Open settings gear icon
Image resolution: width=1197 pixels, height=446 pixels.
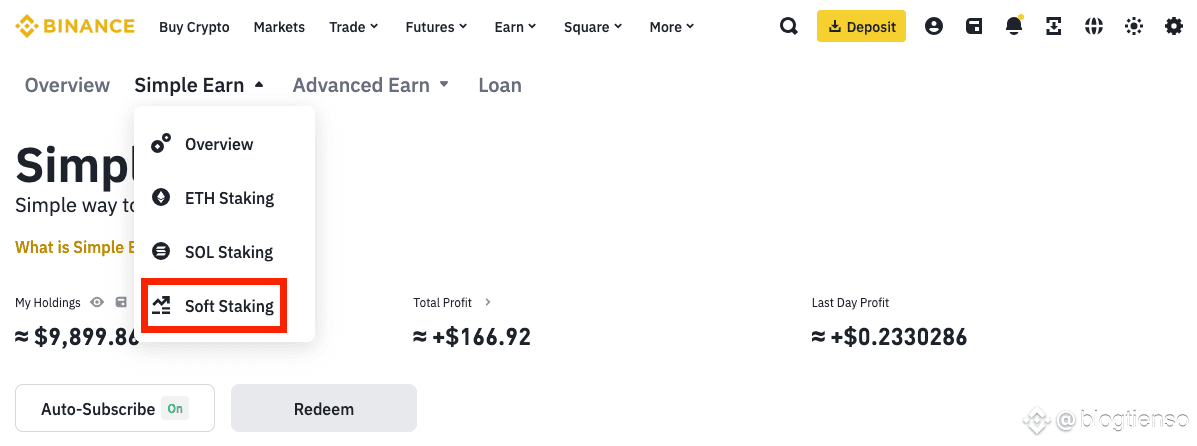point(1173,27)
